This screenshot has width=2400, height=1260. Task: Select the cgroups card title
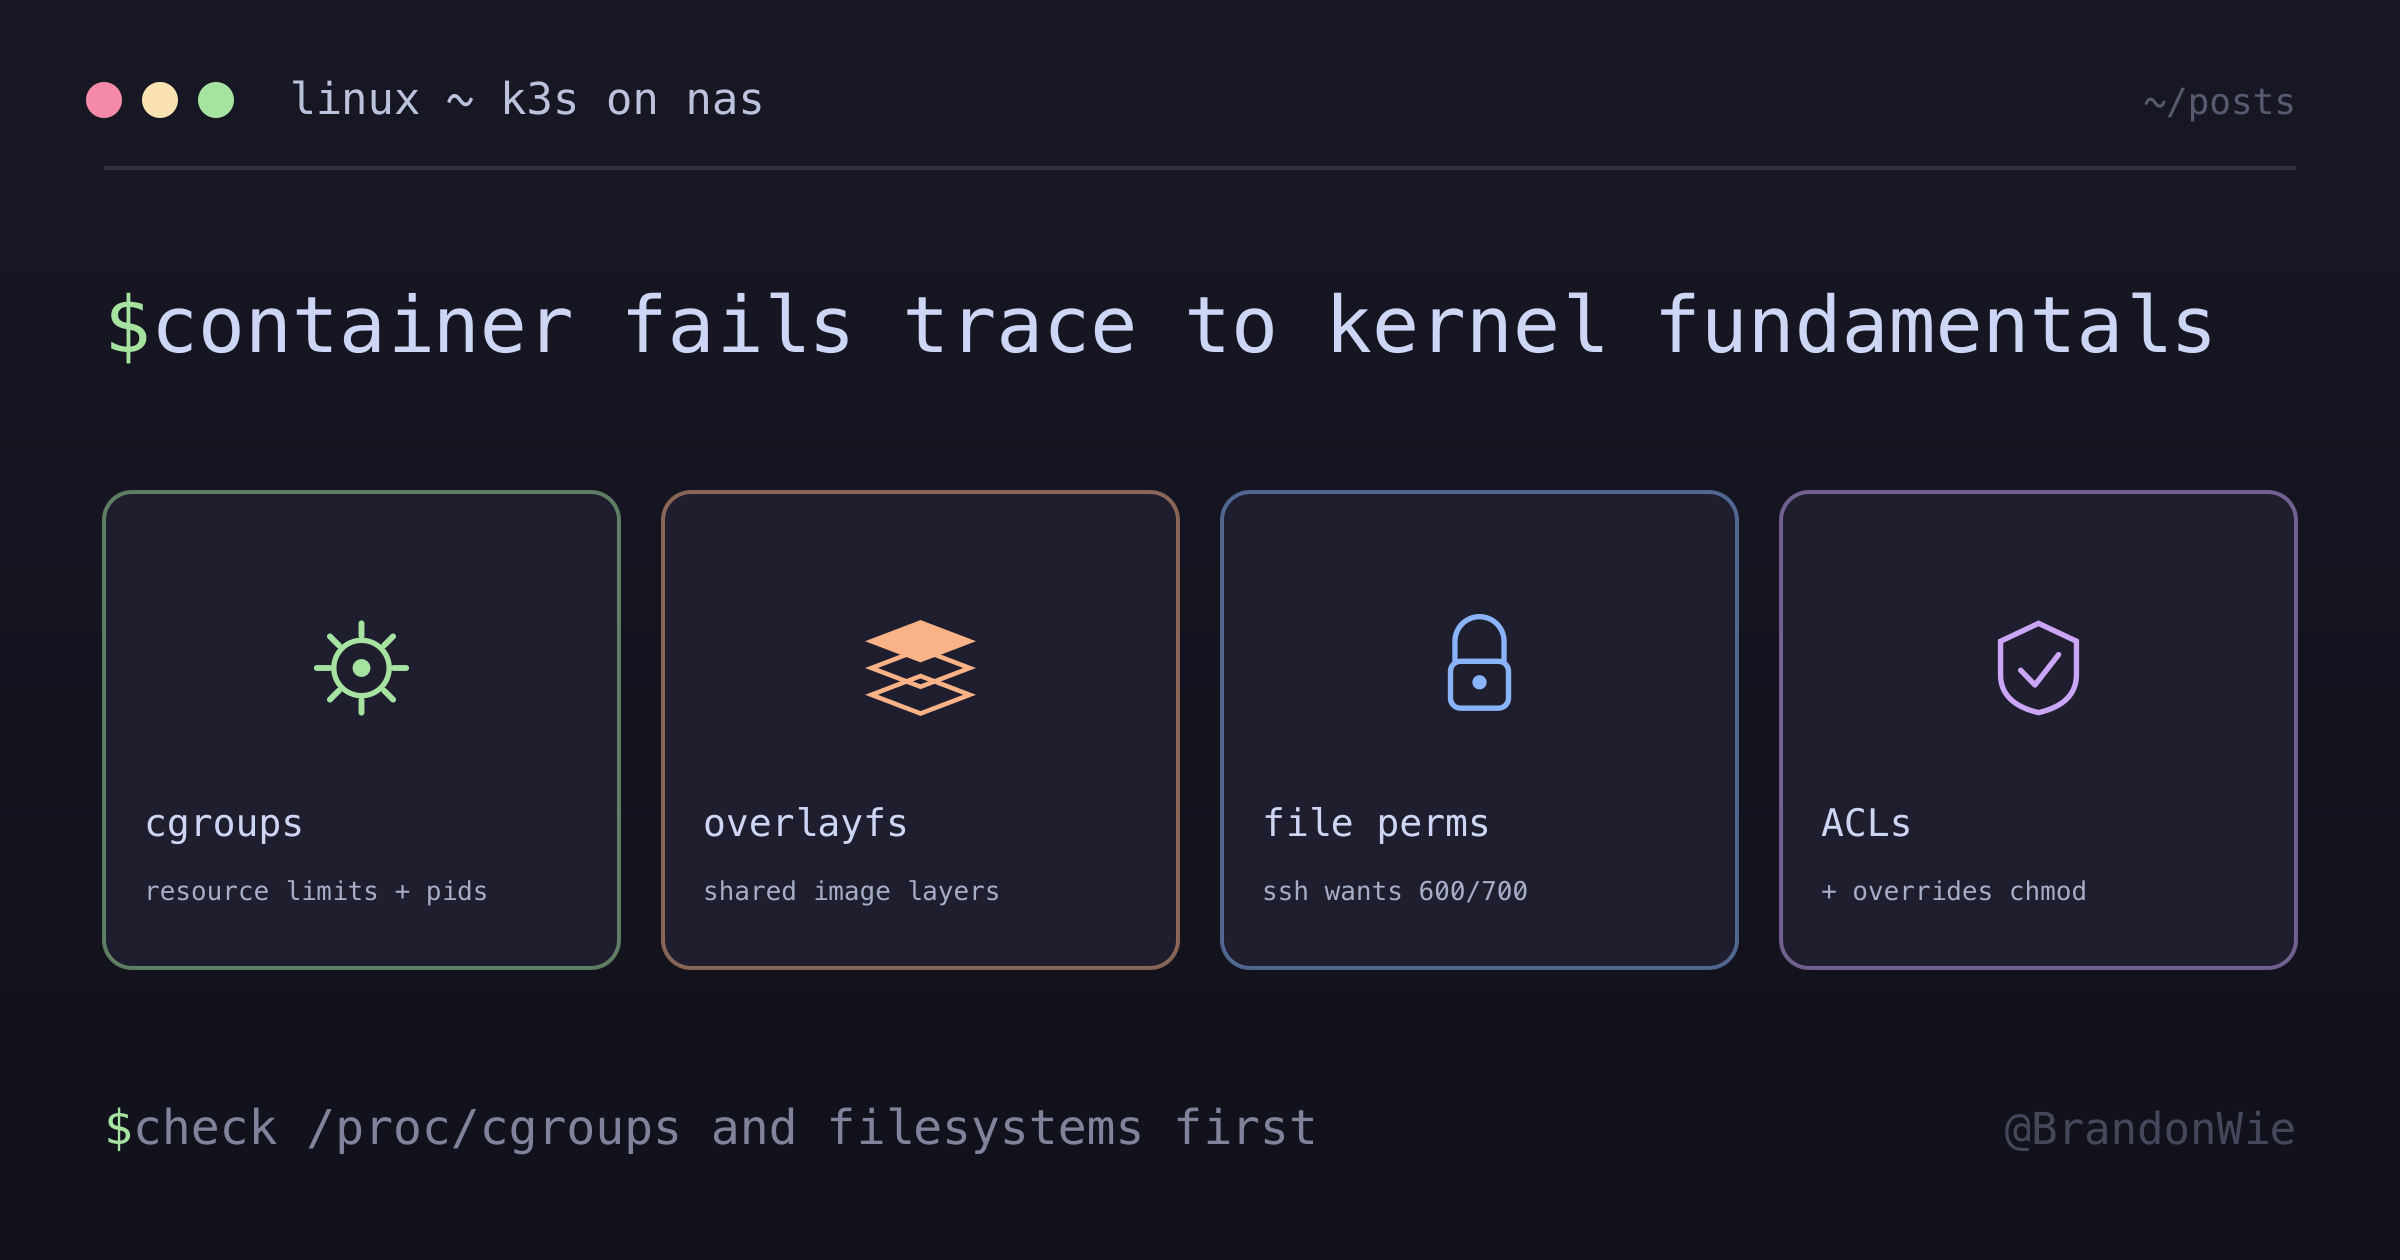click(x=224, y=824)
